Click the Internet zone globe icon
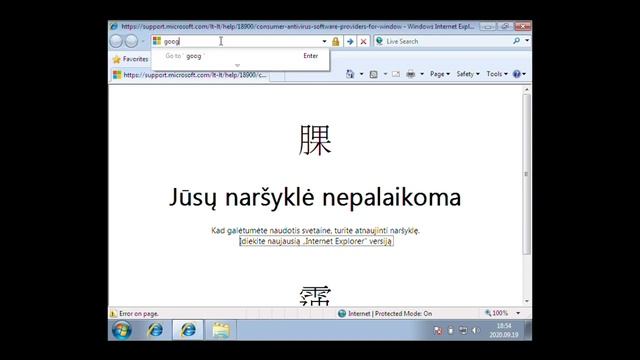This screenshot has height=360, width=640. pyautogui.click(x=342, y=313)
